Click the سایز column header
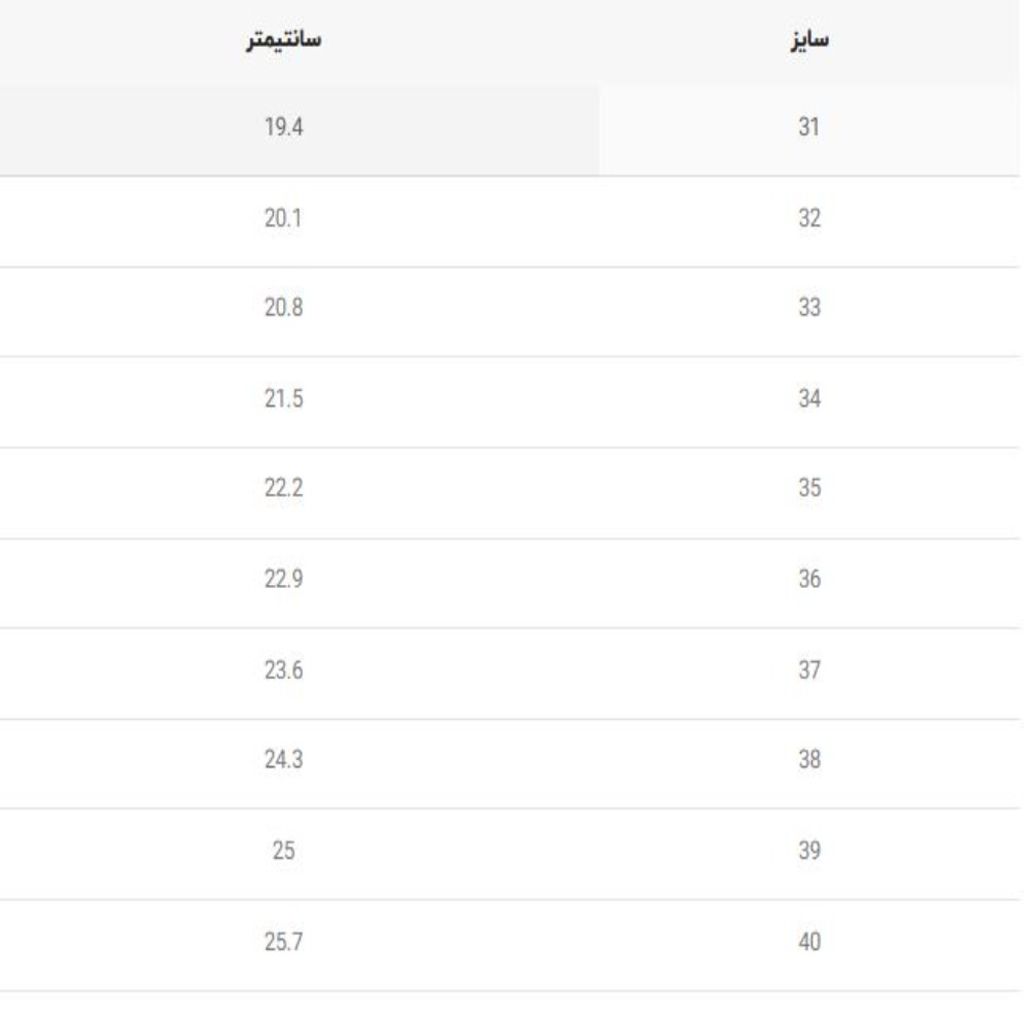 click(x=809, y=40)
